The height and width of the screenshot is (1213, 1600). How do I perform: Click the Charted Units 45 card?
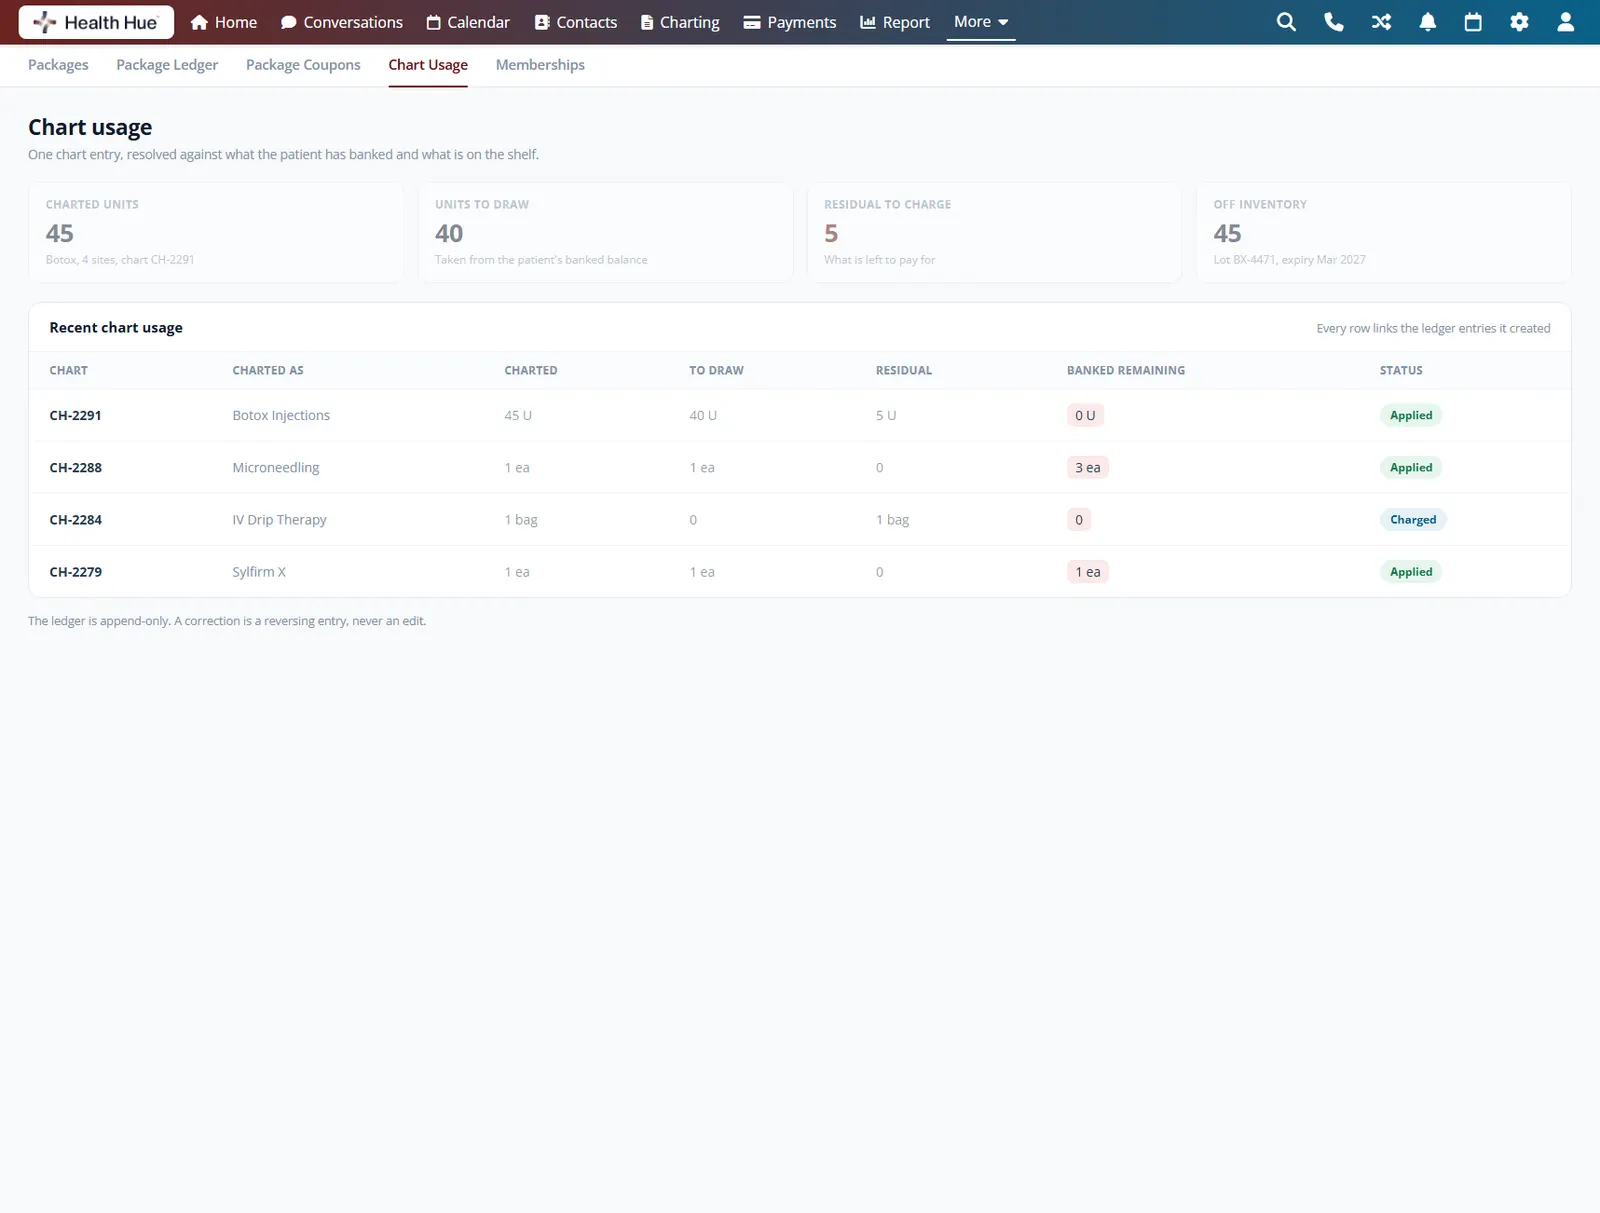click(x=216, y=232)
